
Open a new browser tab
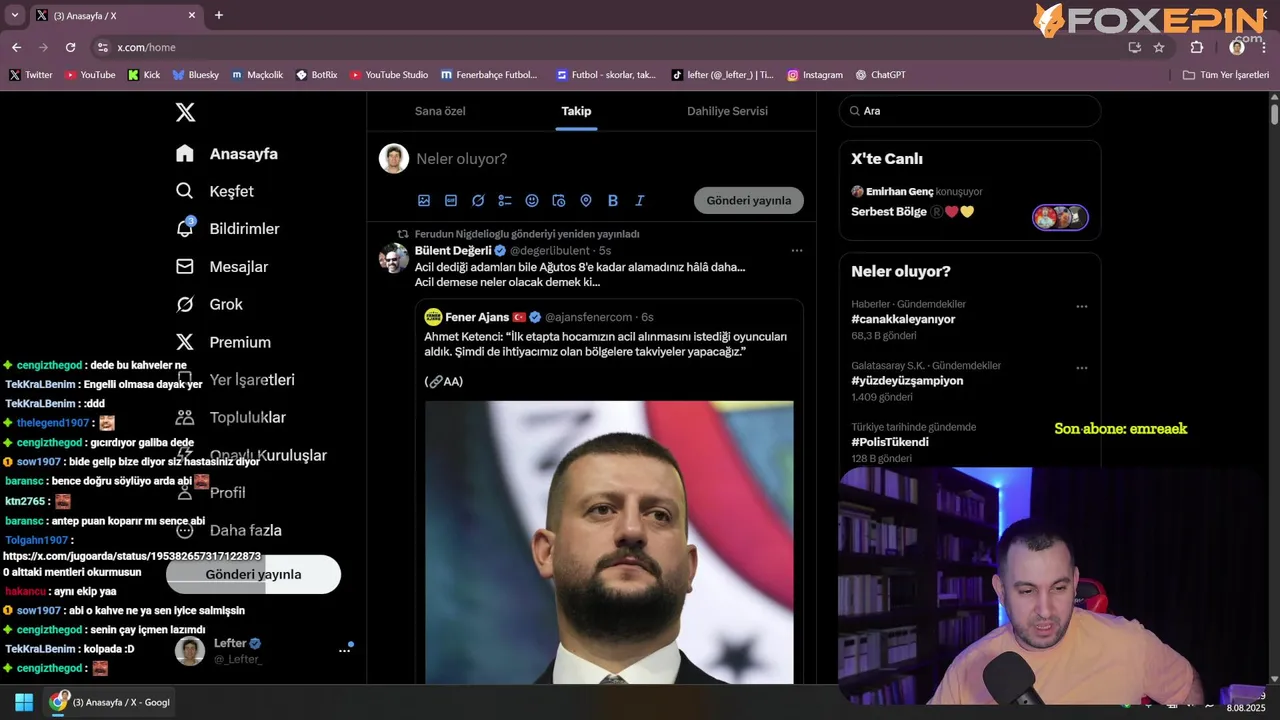click(219, 15)
